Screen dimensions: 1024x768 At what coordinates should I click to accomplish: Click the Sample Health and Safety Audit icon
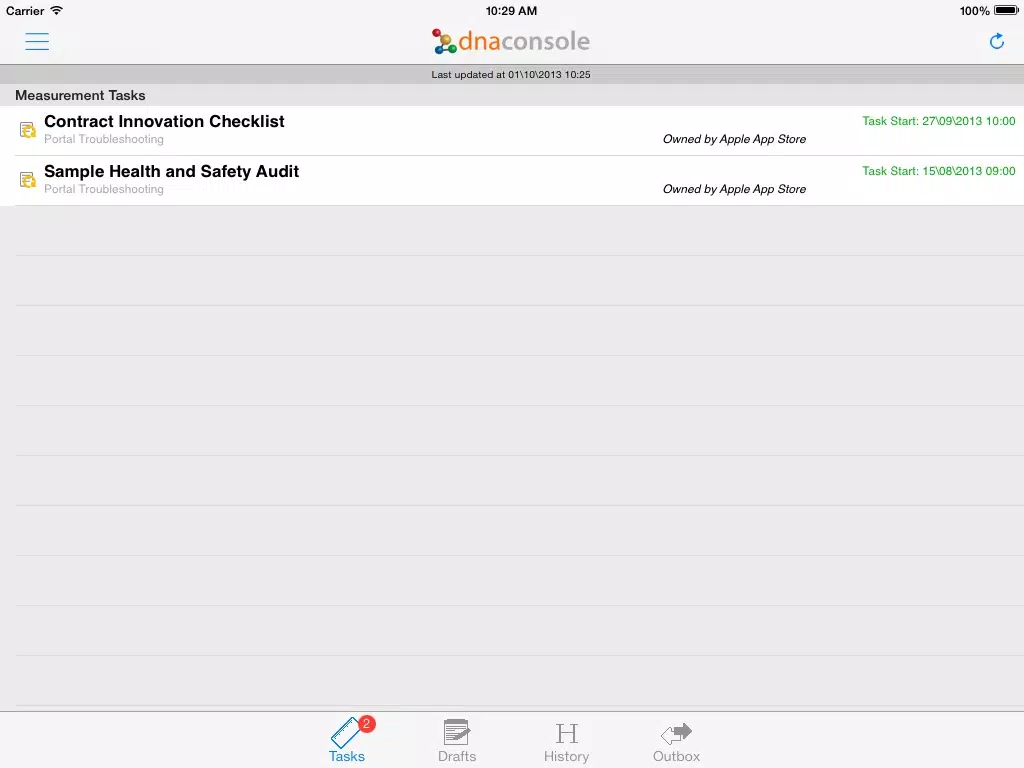click(x=27, y=180)
